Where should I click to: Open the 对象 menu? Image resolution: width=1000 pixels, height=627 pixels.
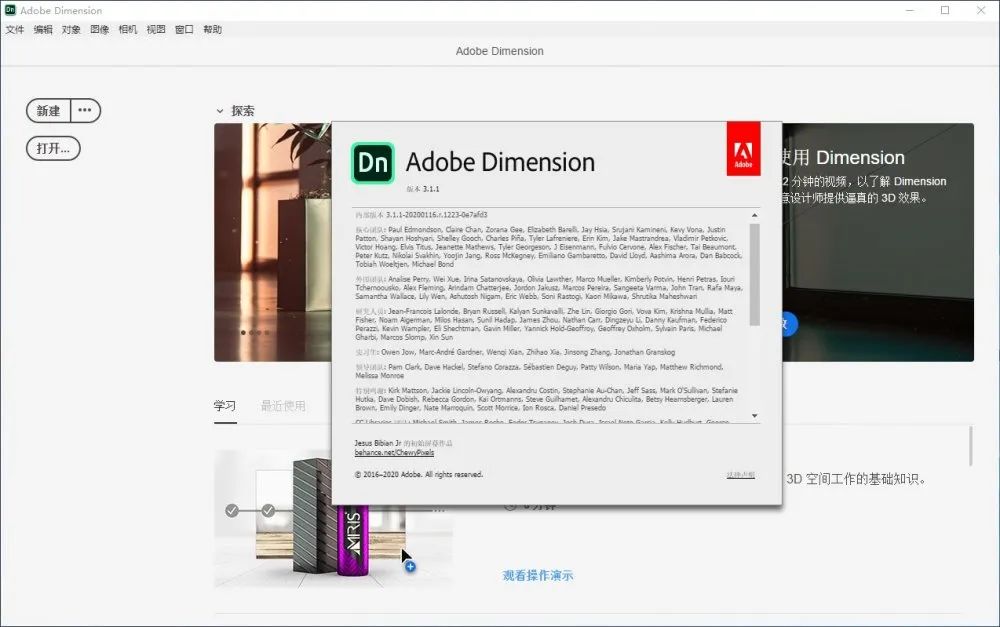click(71, 29)
